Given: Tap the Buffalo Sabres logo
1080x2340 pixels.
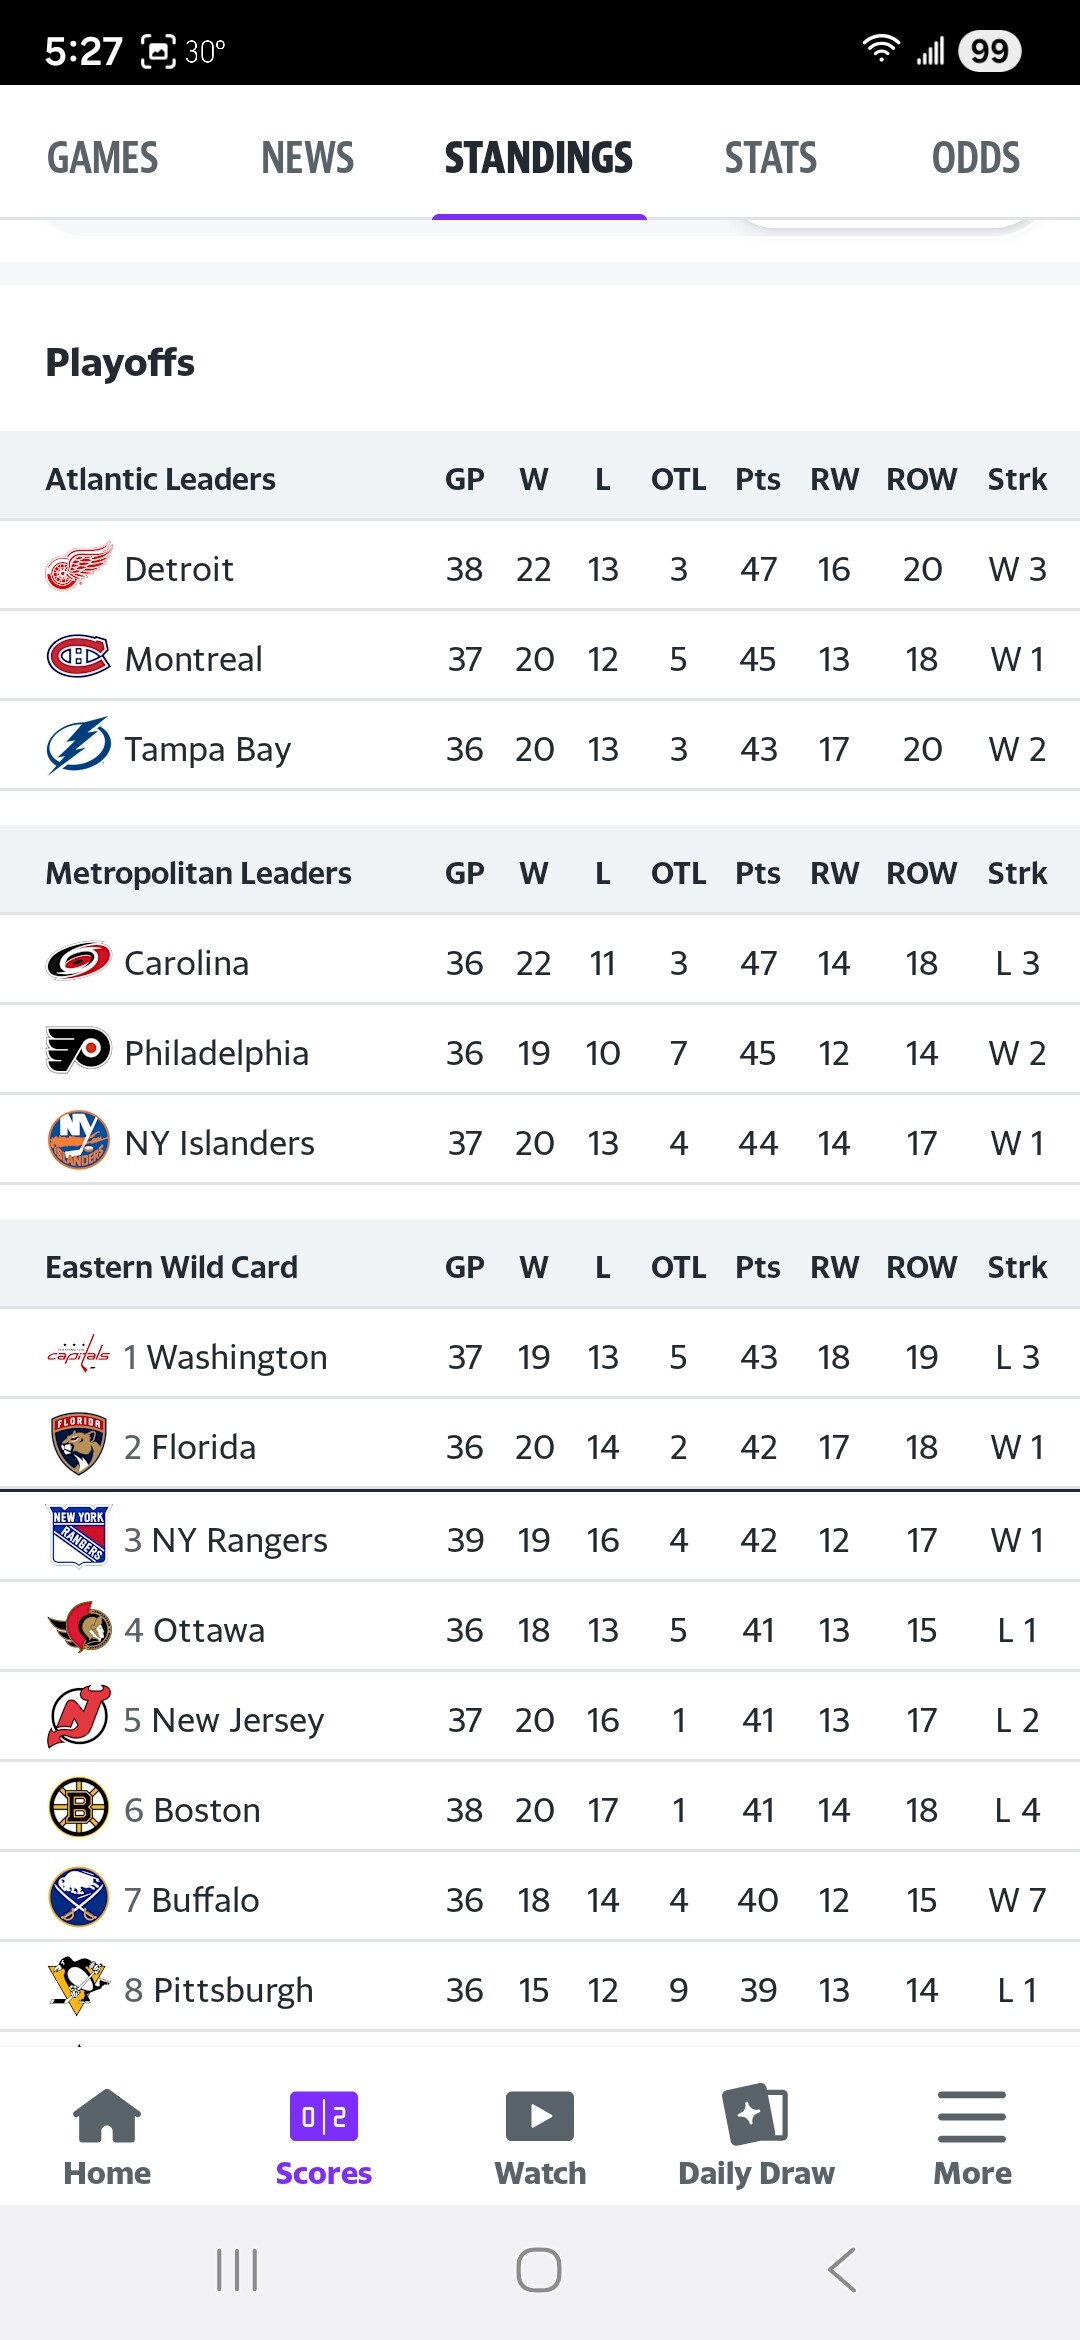Looking at the screenshot, I should 78,1898.
